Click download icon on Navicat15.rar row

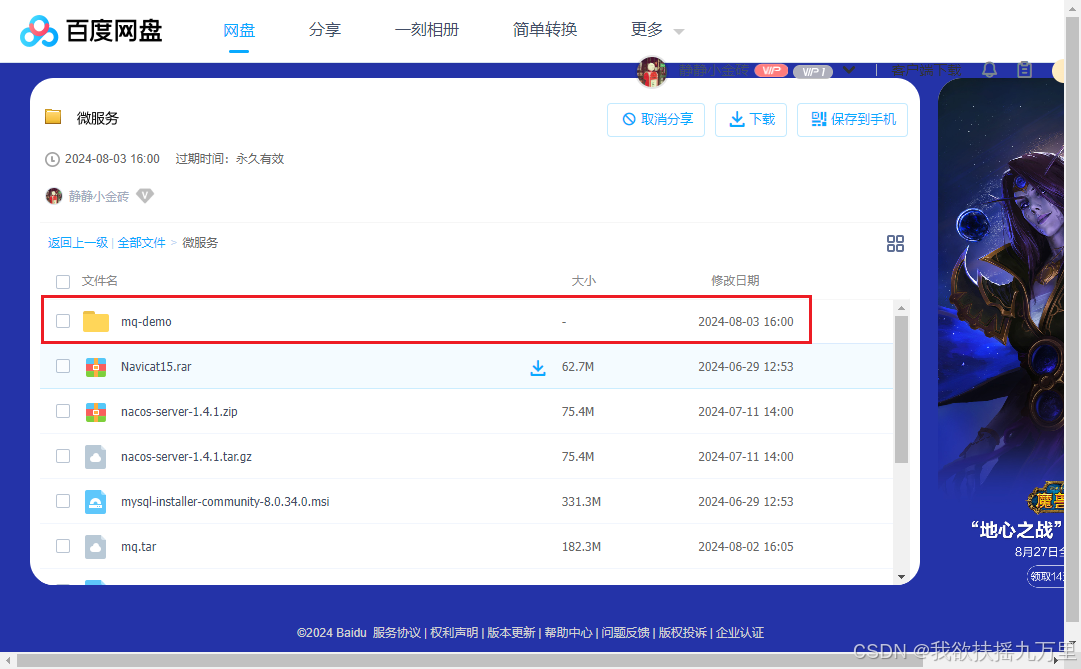click(538, 368)
